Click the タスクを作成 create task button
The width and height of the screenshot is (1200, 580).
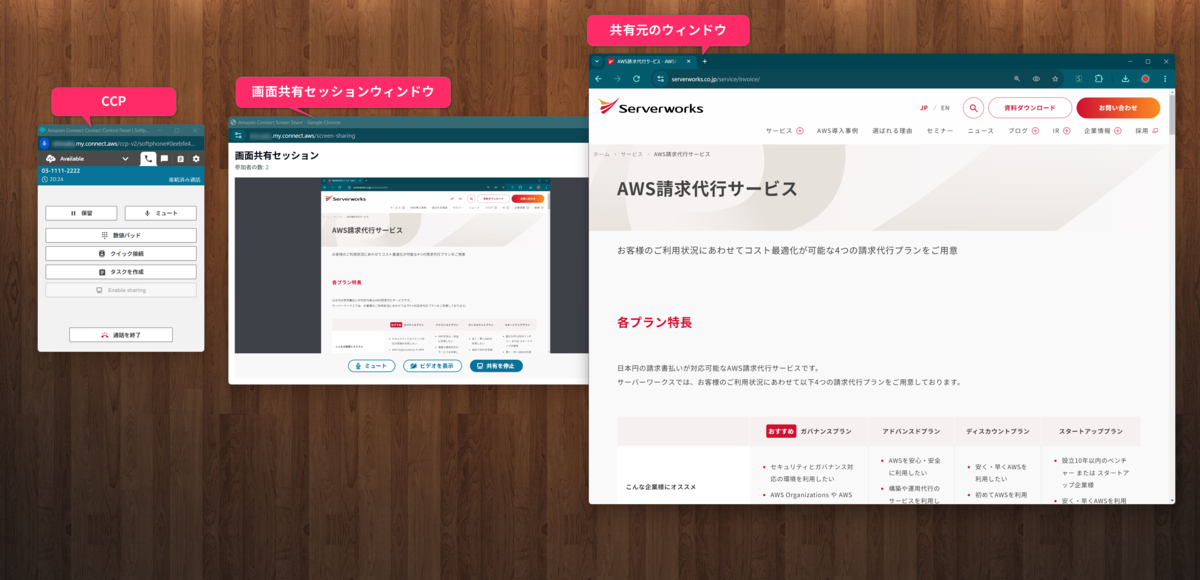[121, 272]
